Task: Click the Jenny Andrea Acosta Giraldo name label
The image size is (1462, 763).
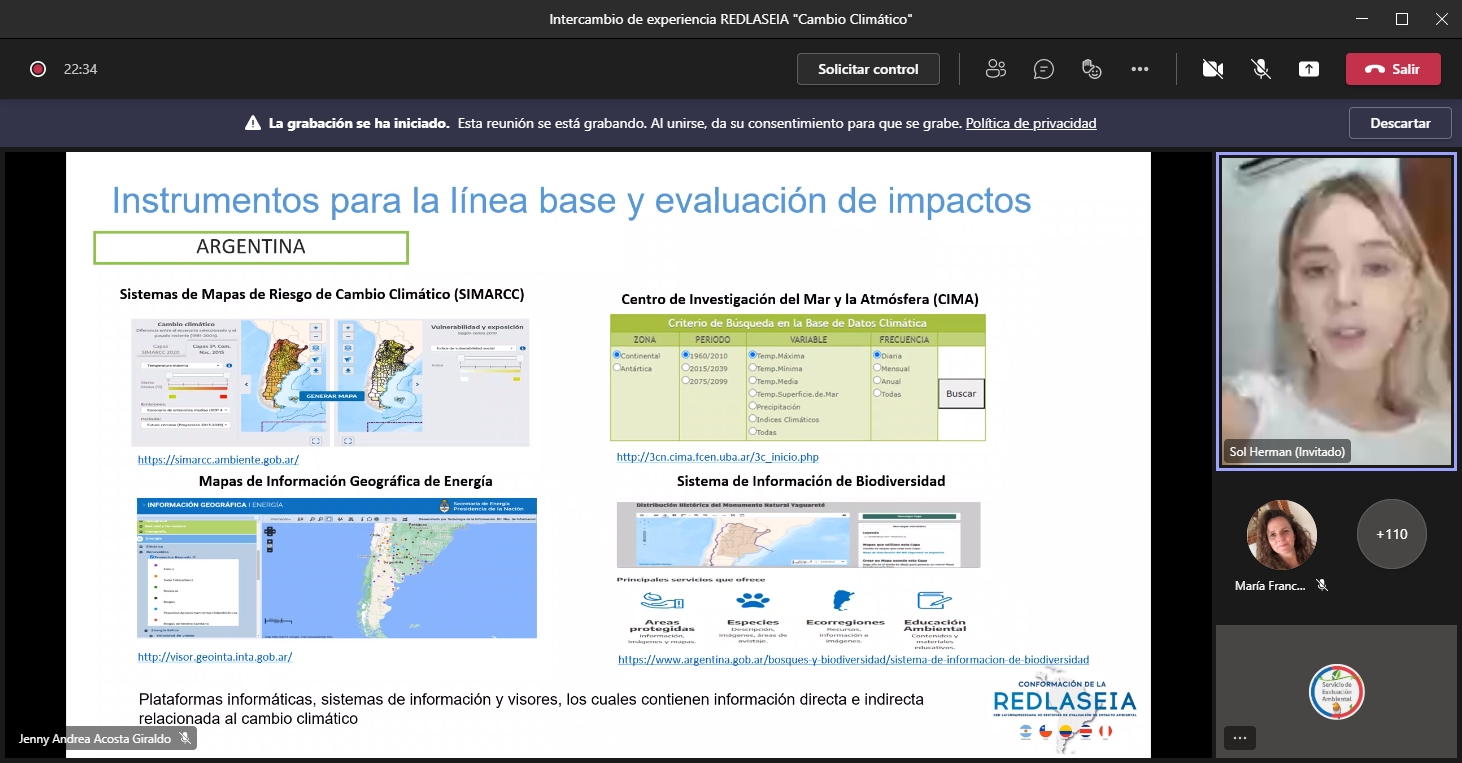Action: coord(95,738)
